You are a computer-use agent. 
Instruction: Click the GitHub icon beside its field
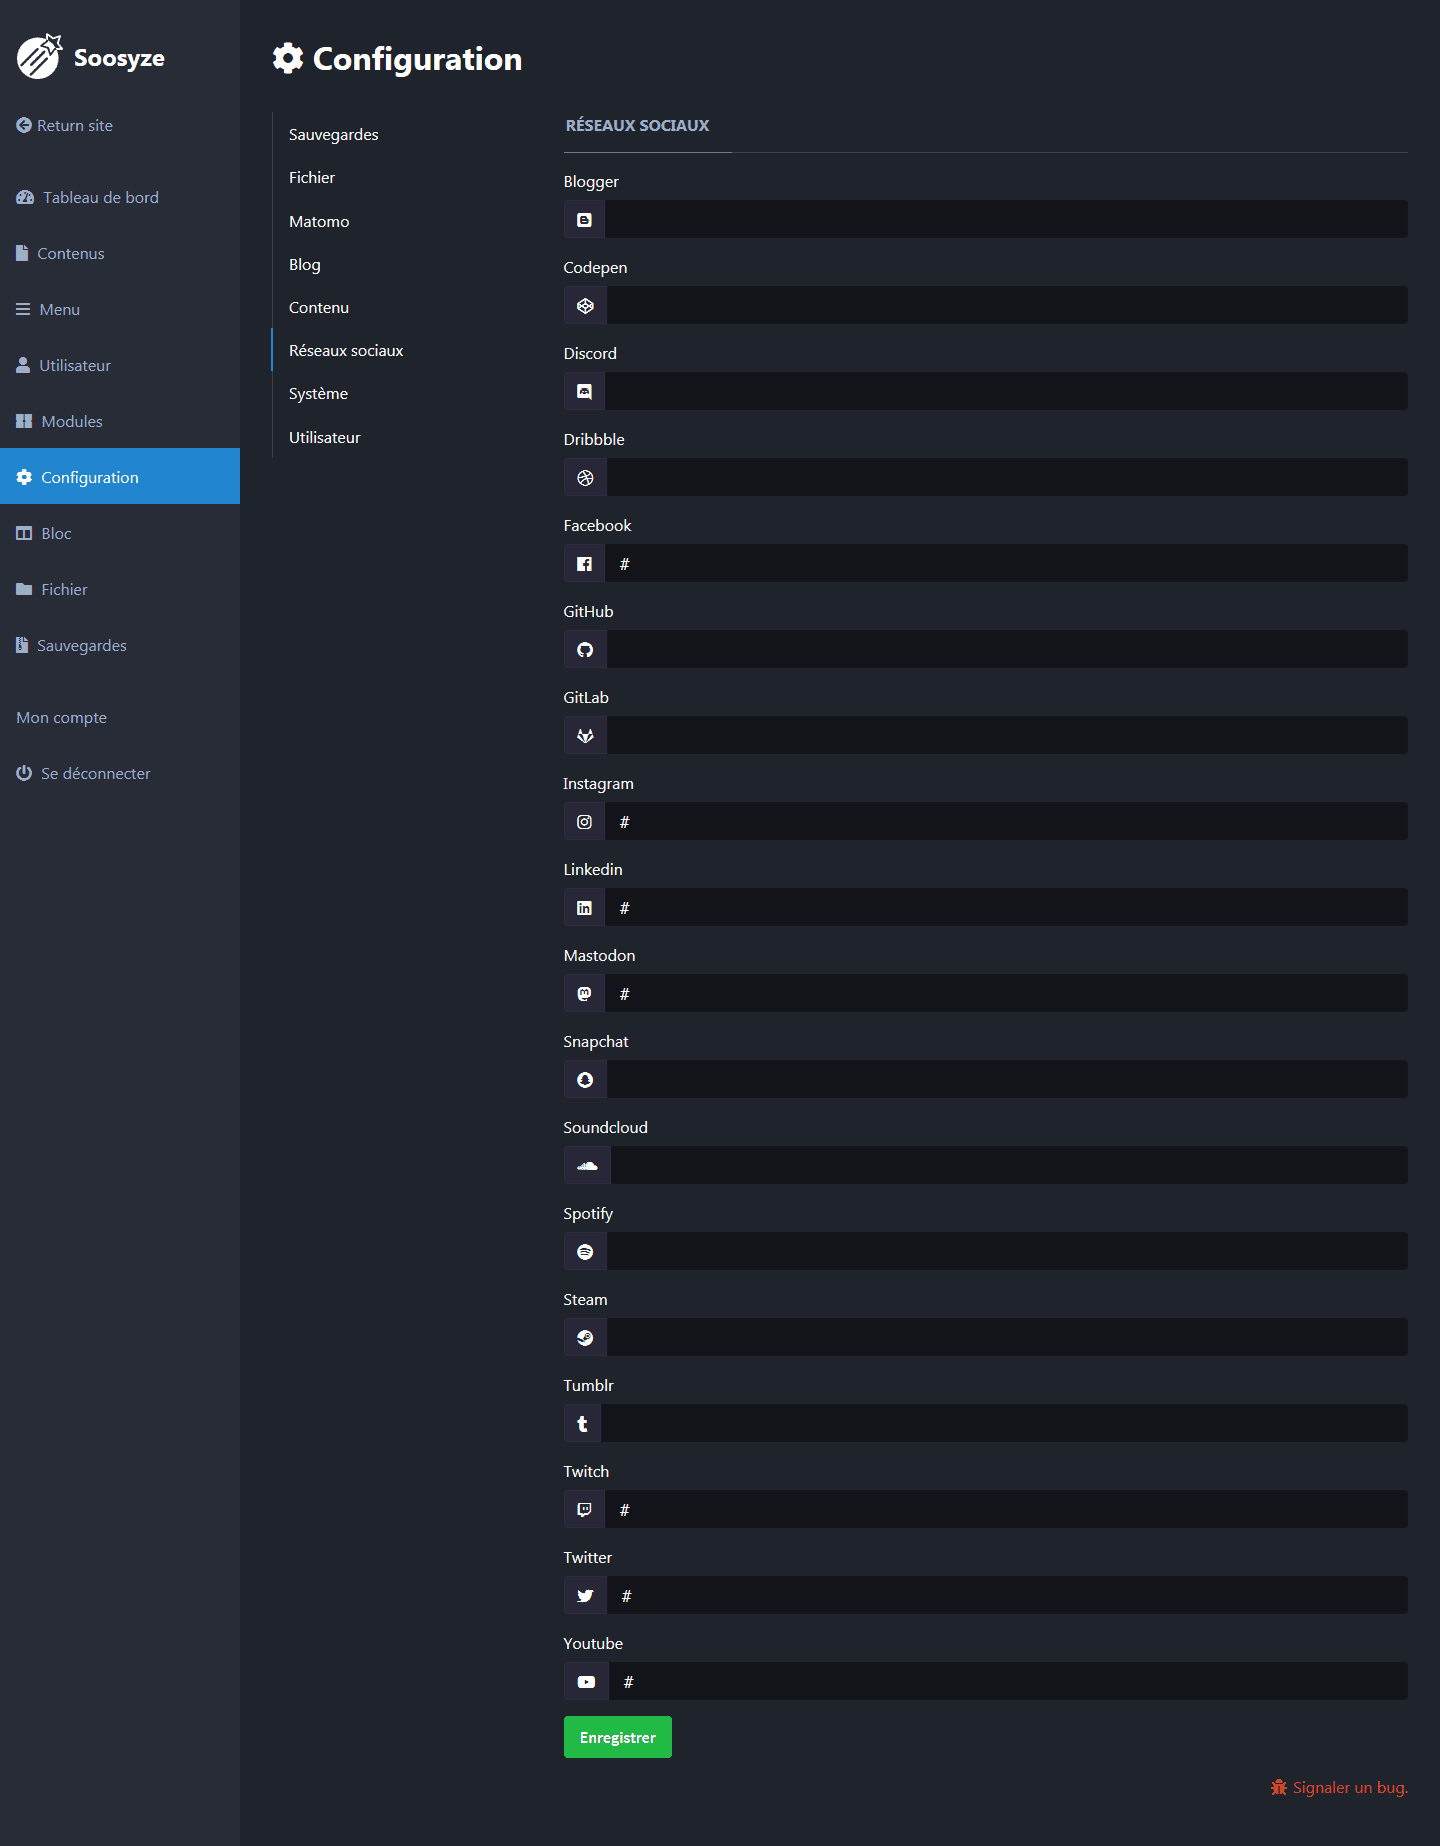[x=585, y=650]
